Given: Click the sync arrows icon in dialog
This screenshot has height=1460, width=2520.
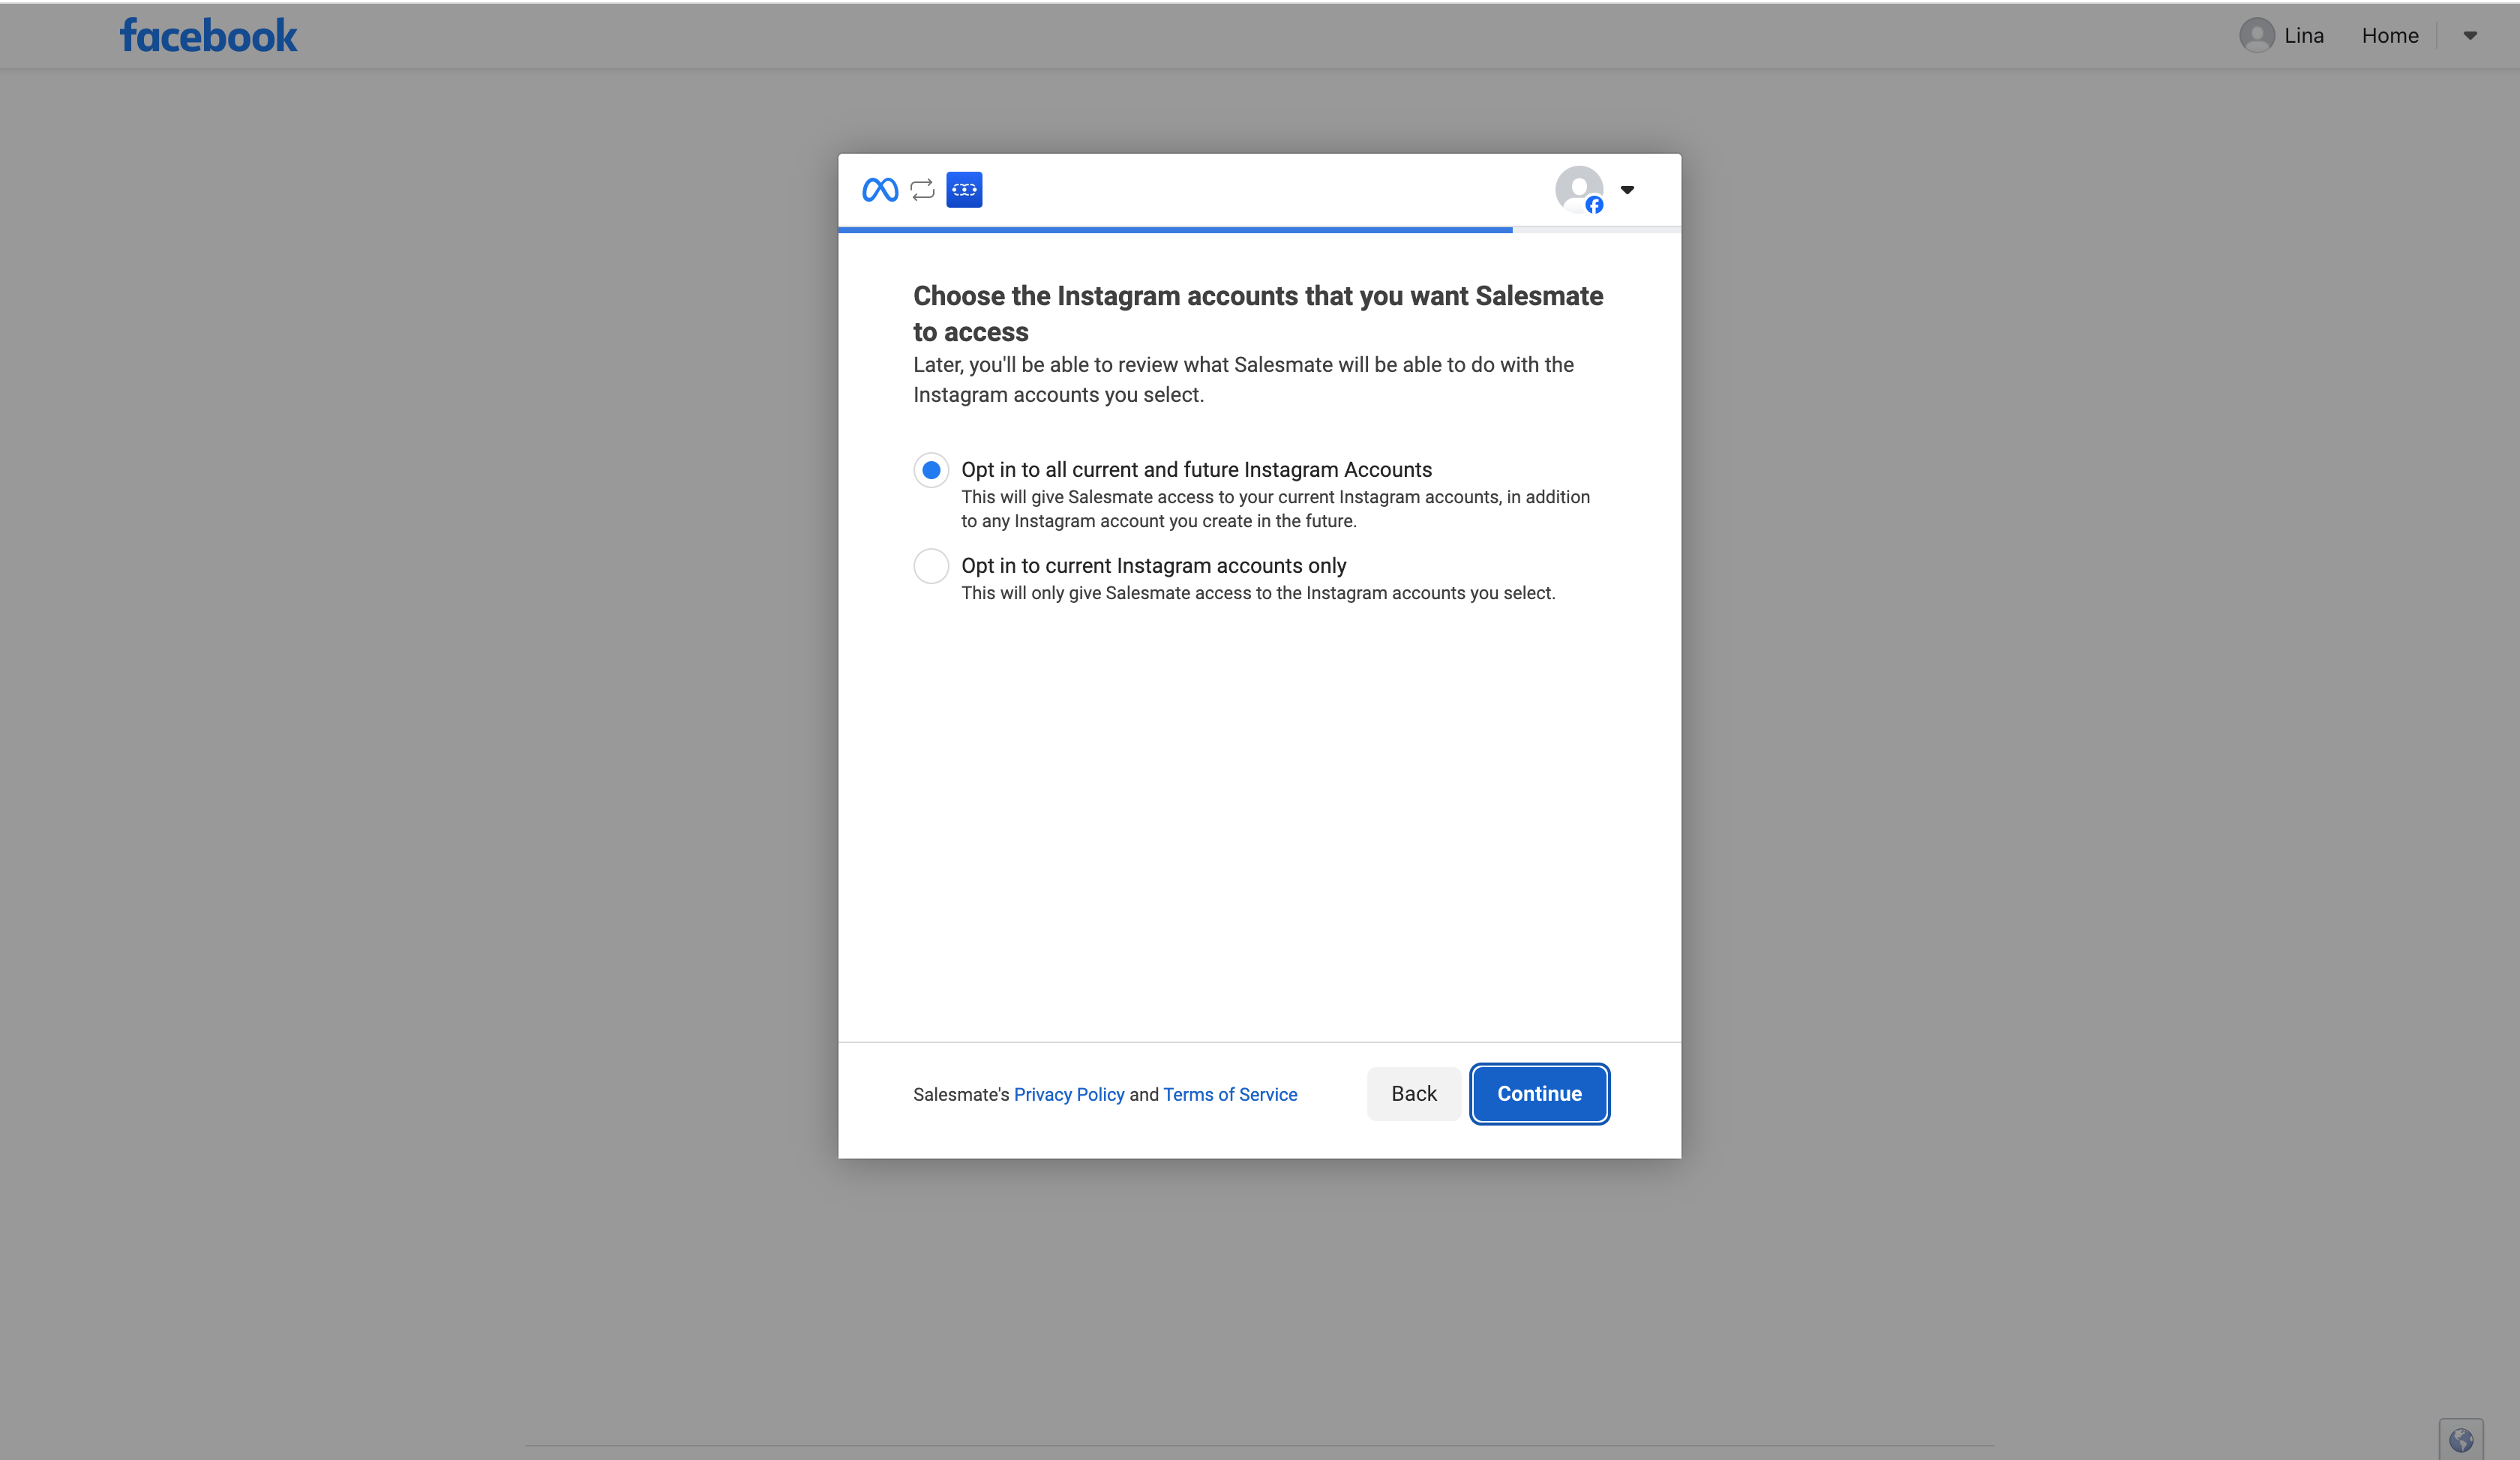Looking at the screenshot, I should coord(922,190).
